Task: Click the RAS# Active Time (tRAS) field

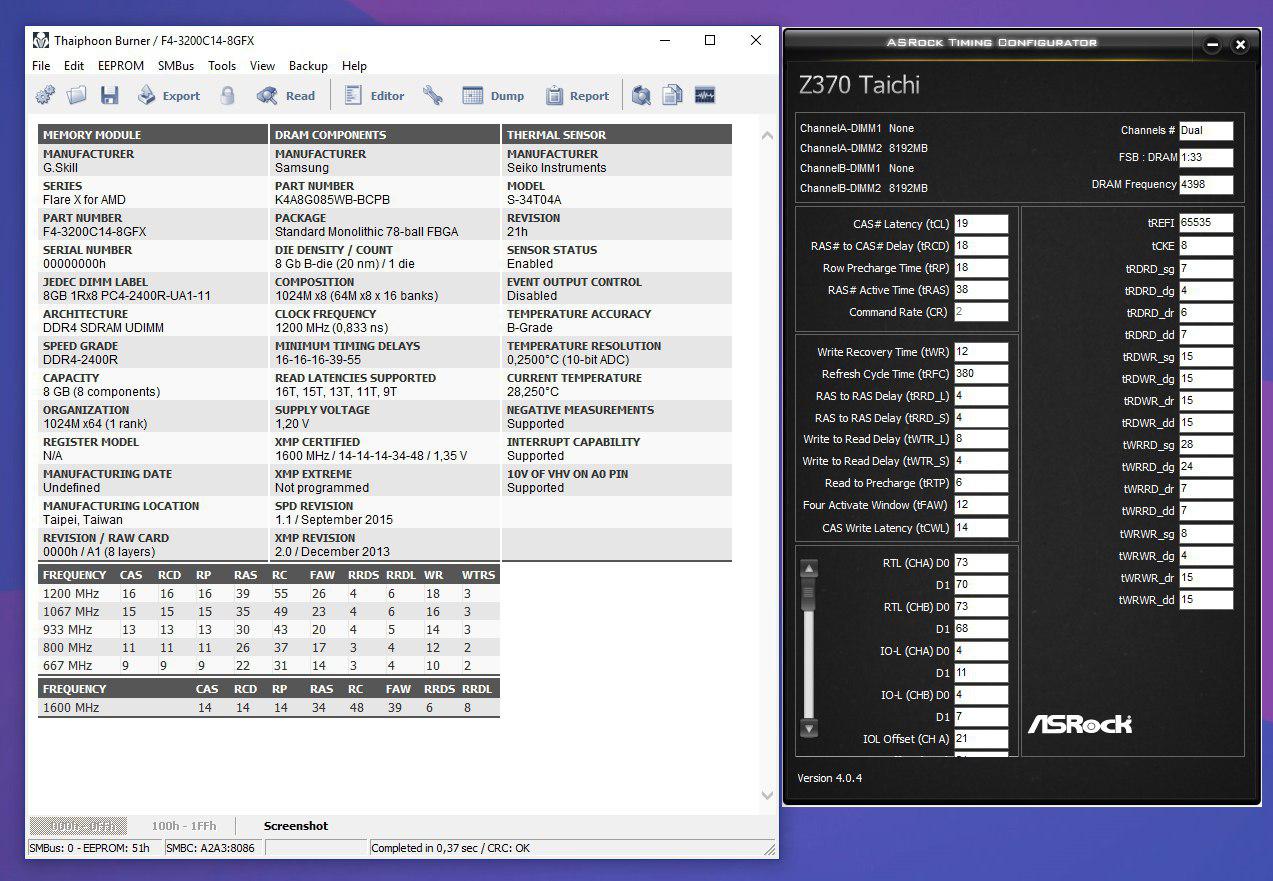Action: (981, 290)
